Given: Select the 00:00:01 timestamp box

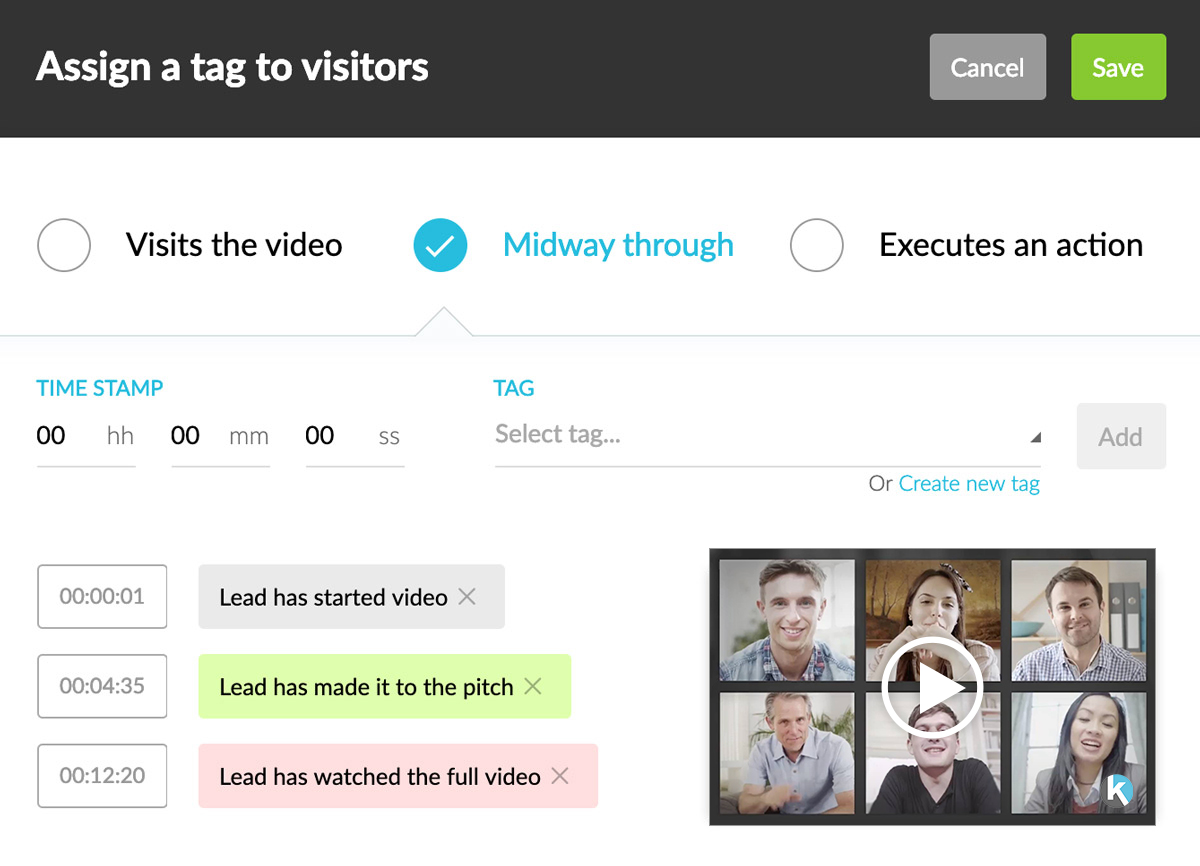Looking at the screenshot, I should tap(102, 597).
